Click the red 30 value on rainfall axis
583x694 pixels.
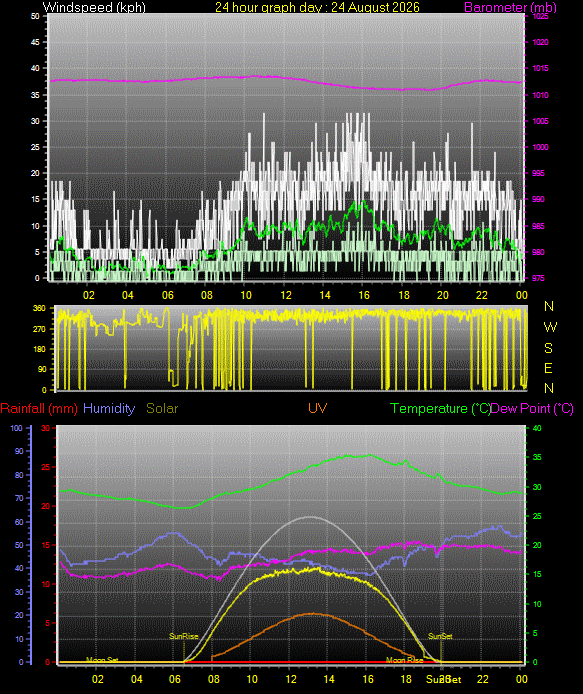[46, 428]
